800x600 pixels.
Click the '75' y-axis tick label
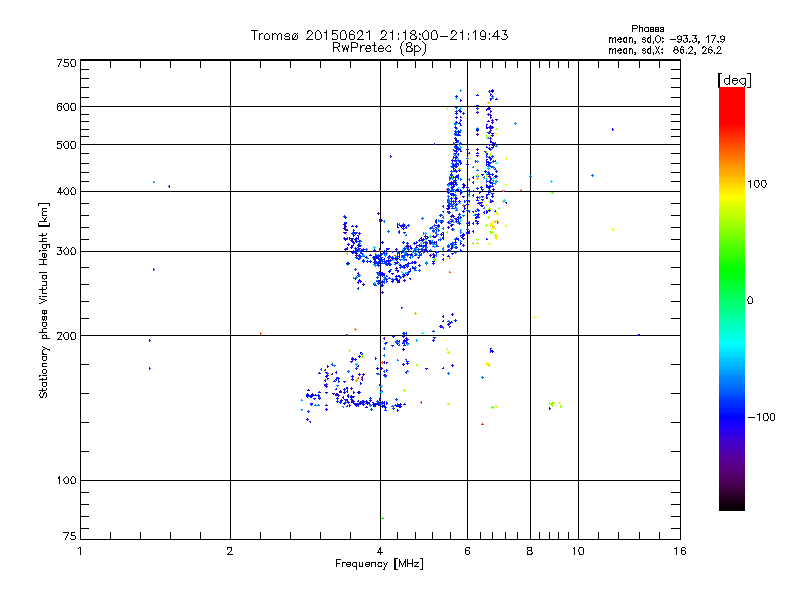[70, 536]
